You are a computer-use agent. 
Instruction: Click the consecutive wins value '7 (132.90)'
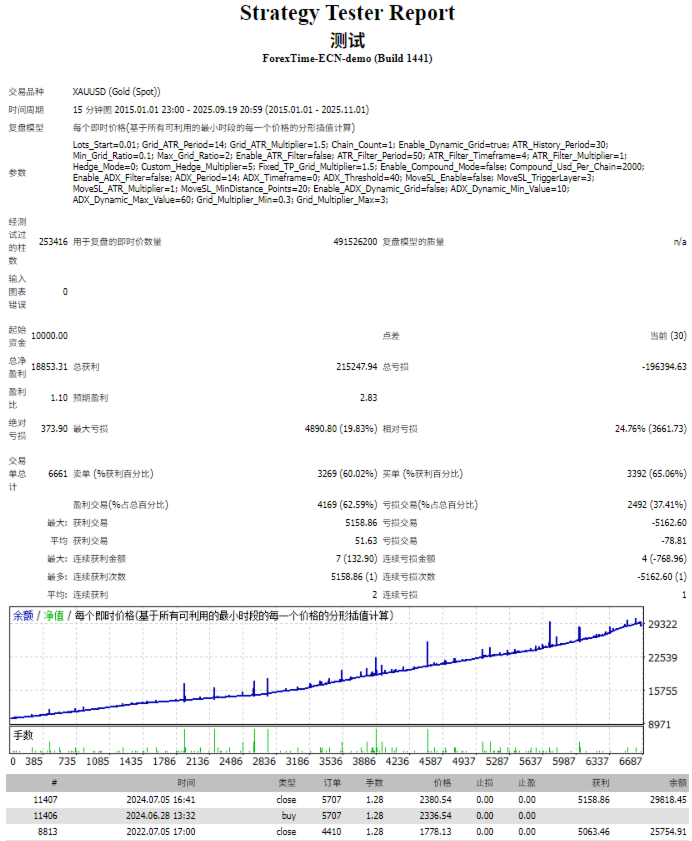pyautogui.click(x=356, y=559)
